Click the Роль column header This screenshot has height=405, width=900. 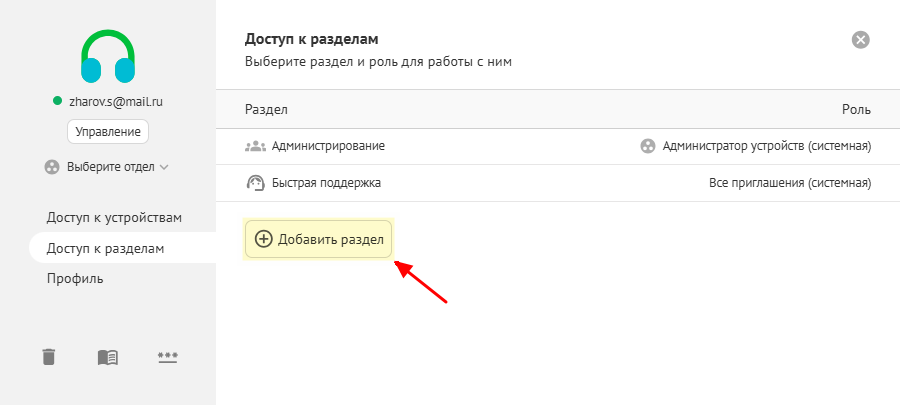(856, 109)
